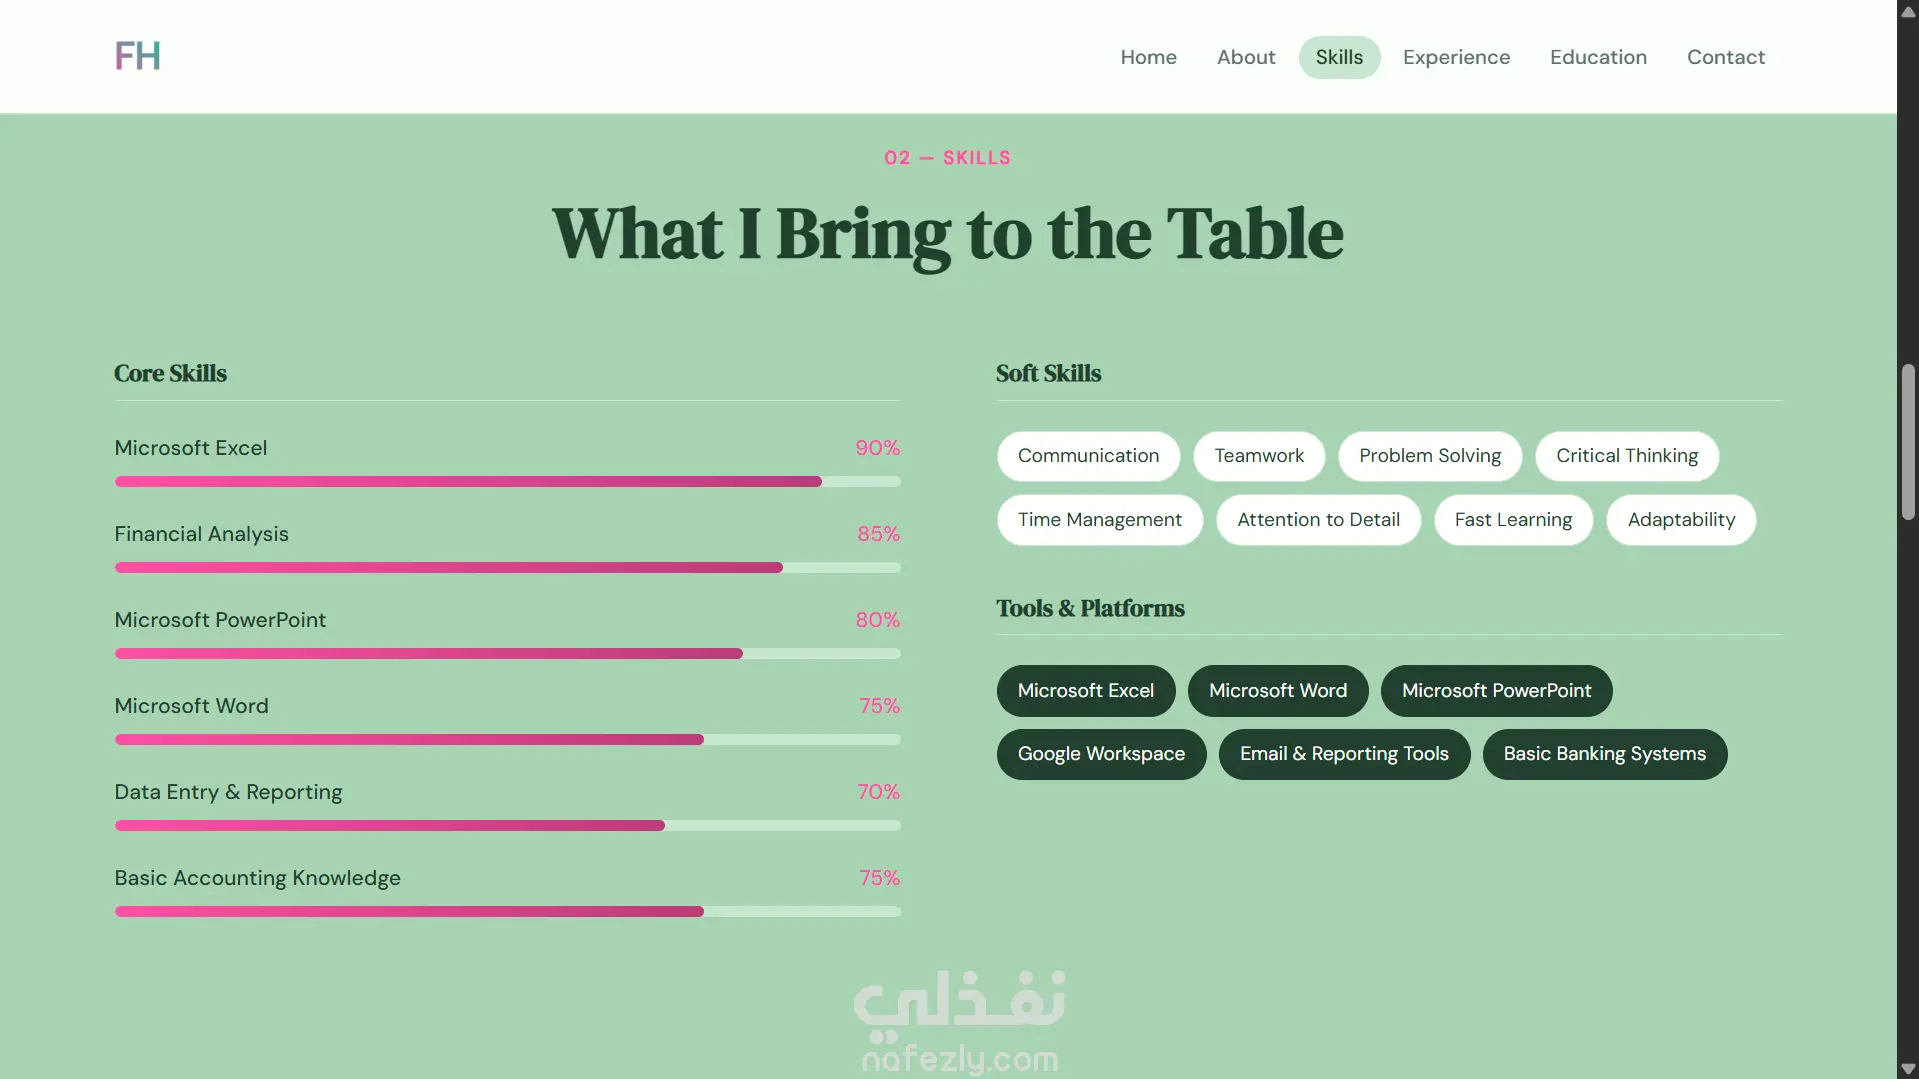Click the Microsoft Excel progress bar
The image size is (1919, 1079).
pos(508,482)
